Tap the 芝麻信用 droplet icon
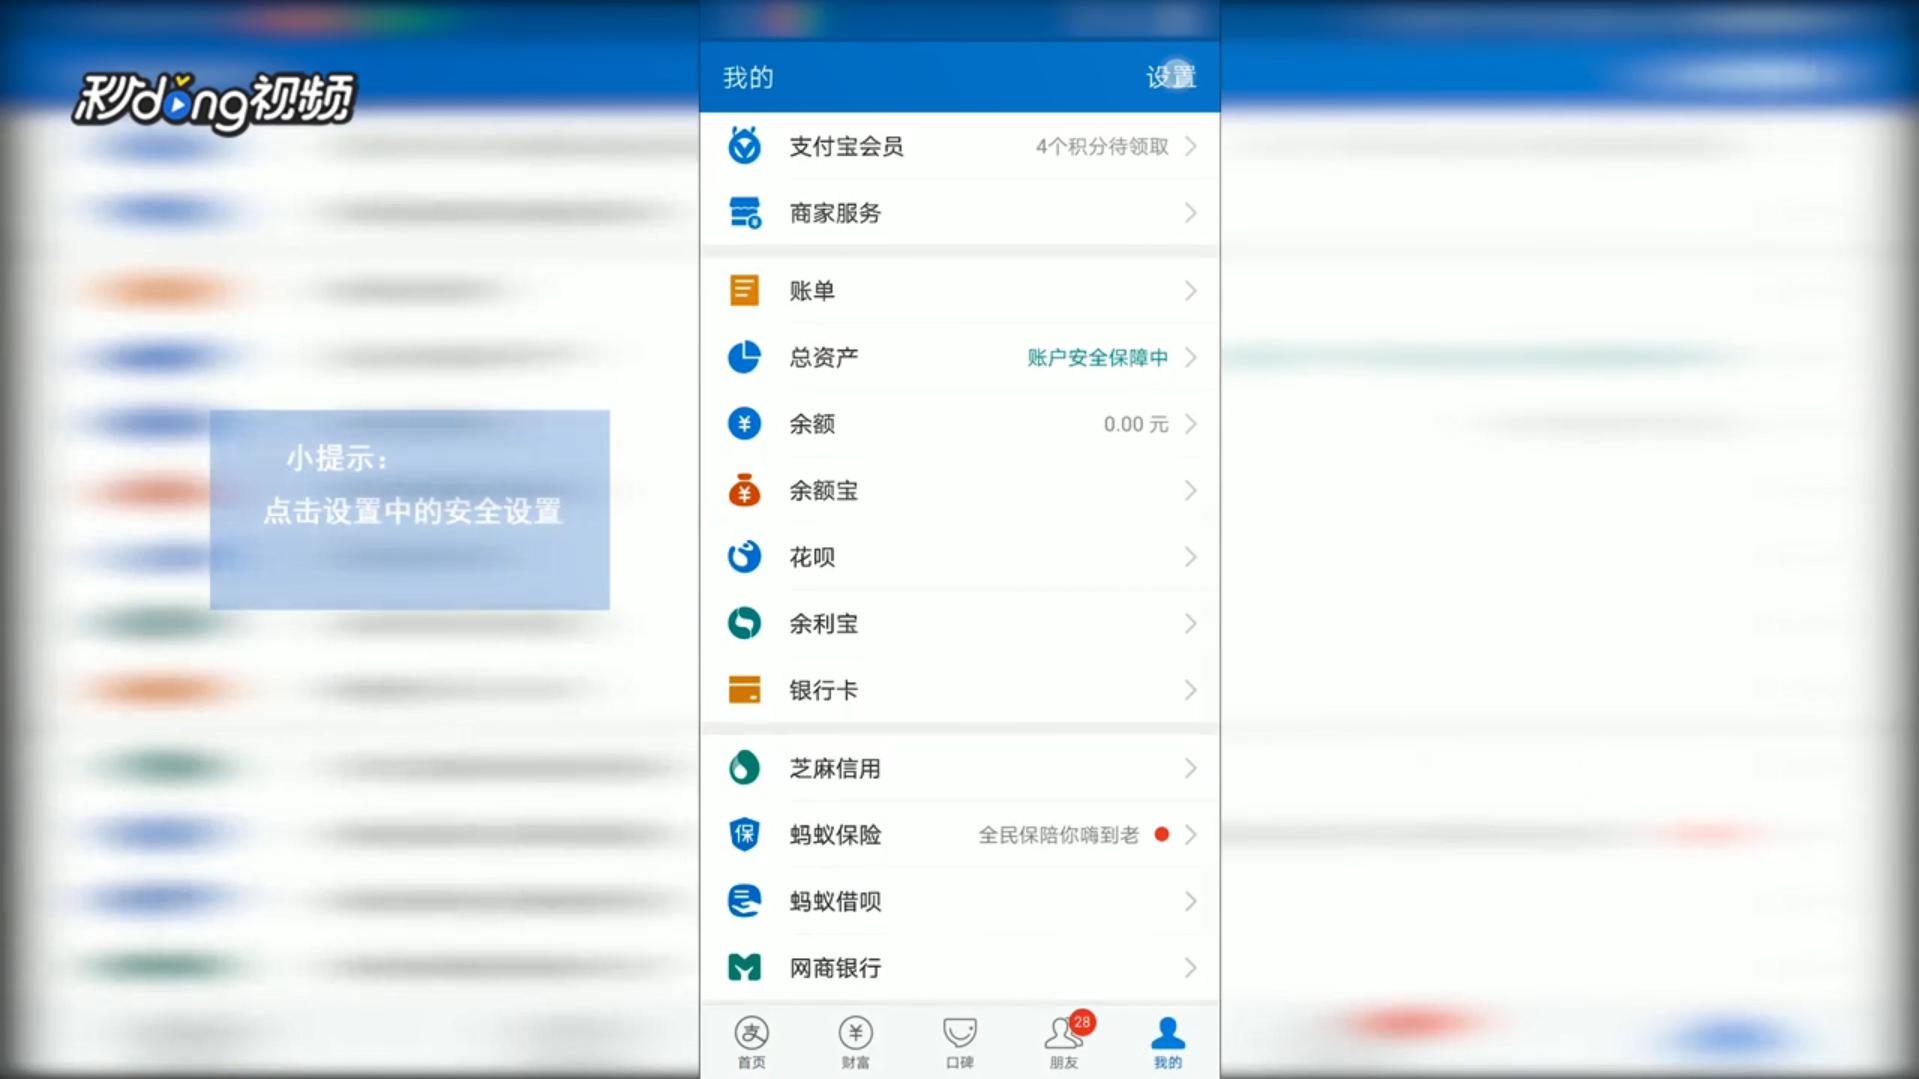Screen dimensions: 1919x1079 [x=744, y=768]
